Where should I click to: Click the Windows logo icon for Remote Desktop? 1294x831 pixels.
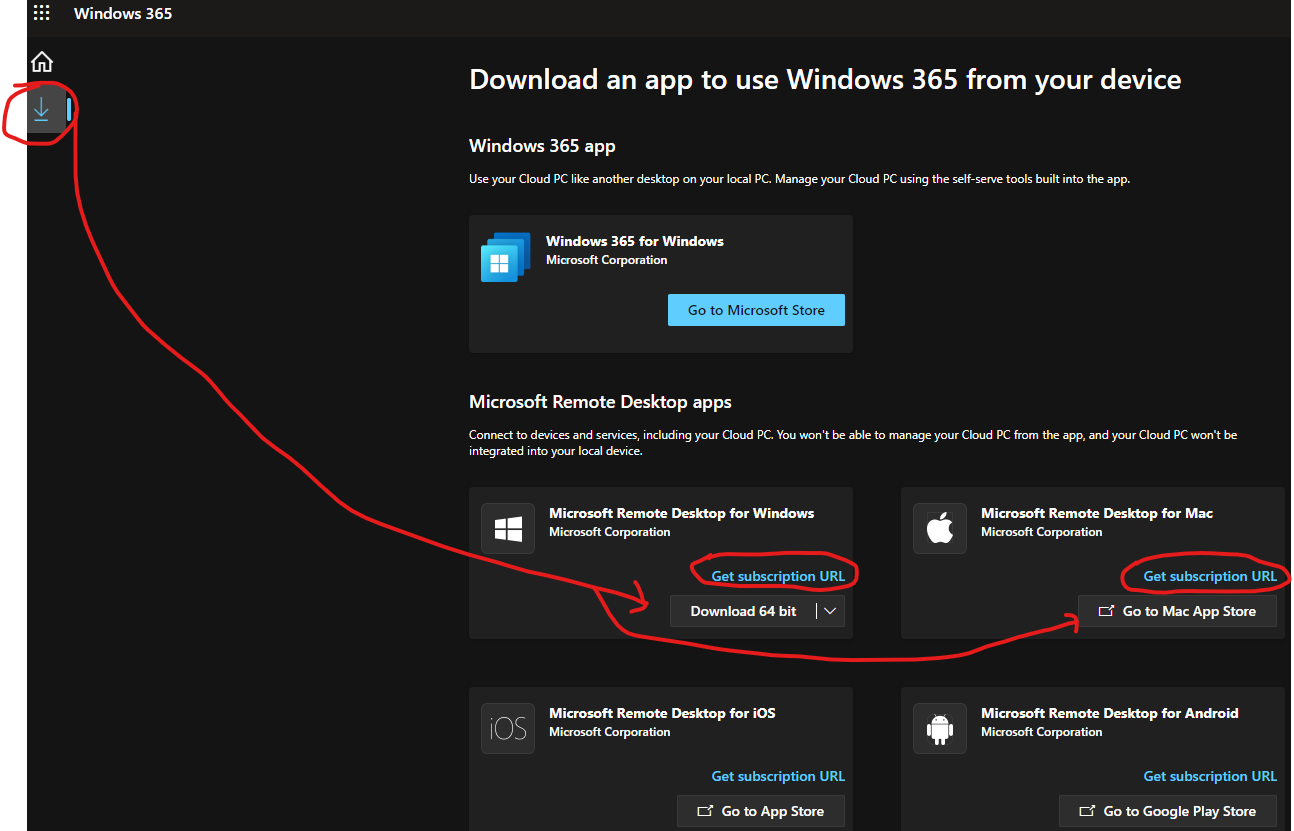click(x=508, y=529)
